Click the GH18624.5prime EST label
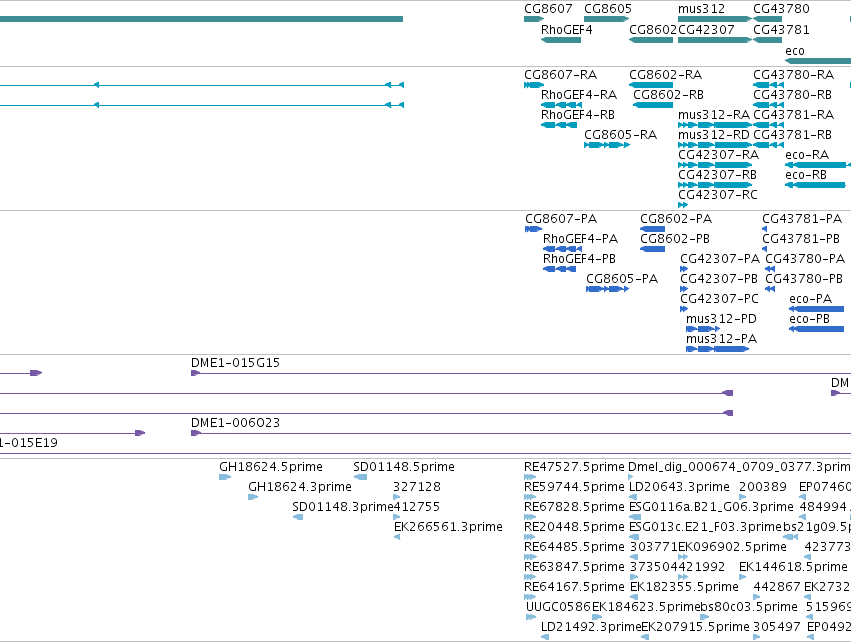This screenshot has width=851, height=642. click(271, 467)
